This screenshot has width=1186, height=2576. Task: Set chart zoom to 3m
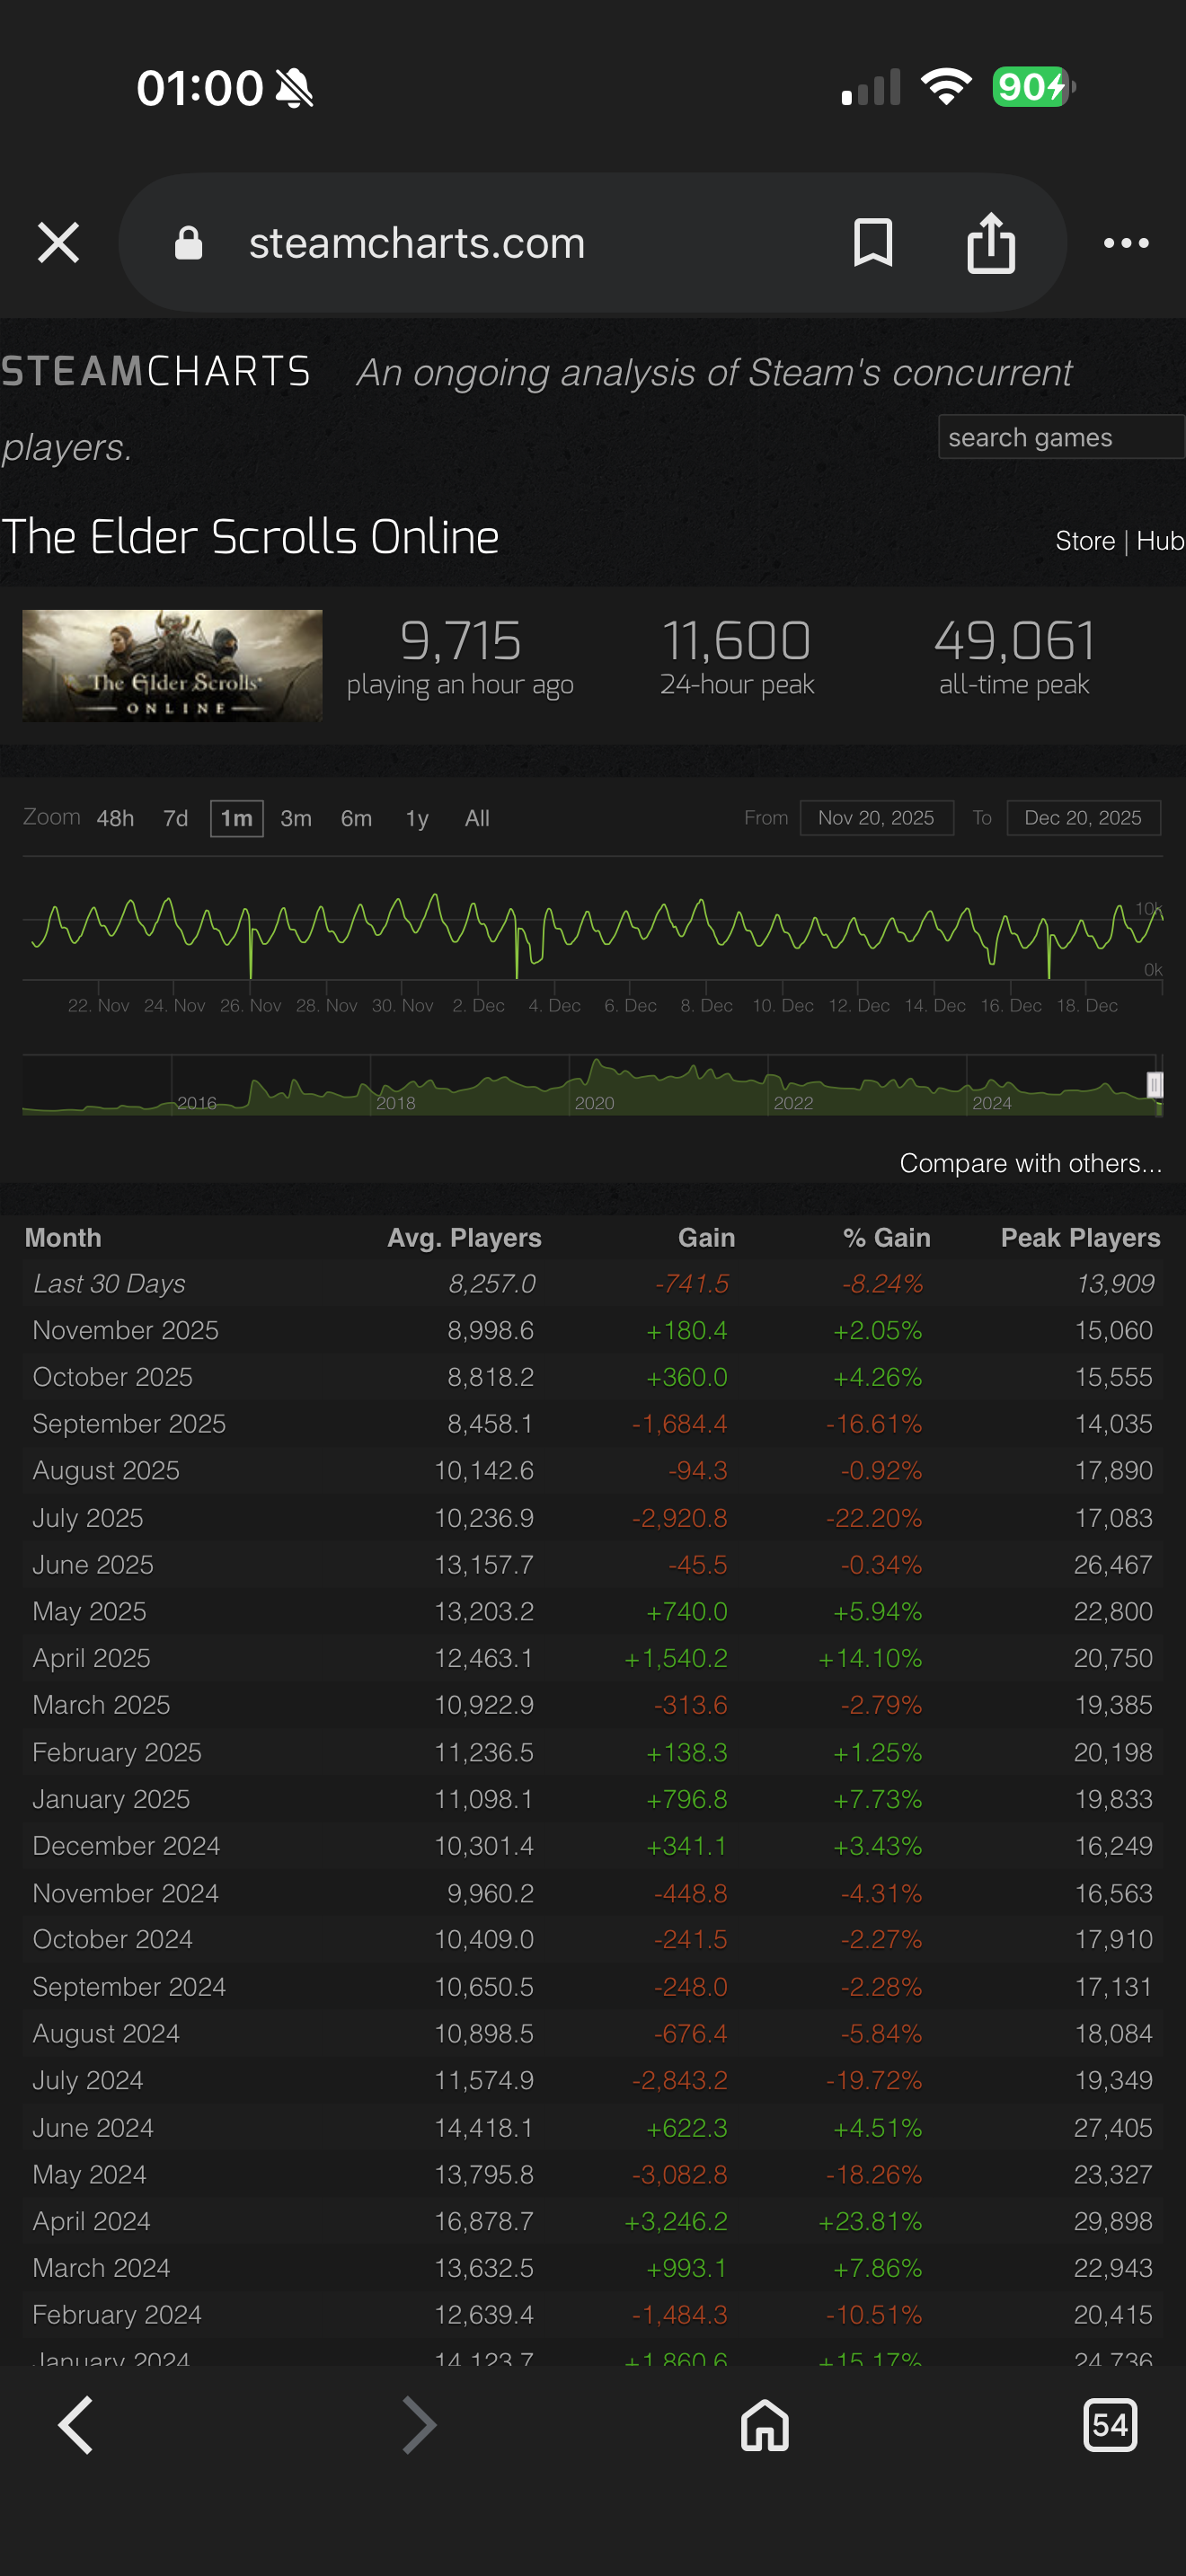click(296, 818)
